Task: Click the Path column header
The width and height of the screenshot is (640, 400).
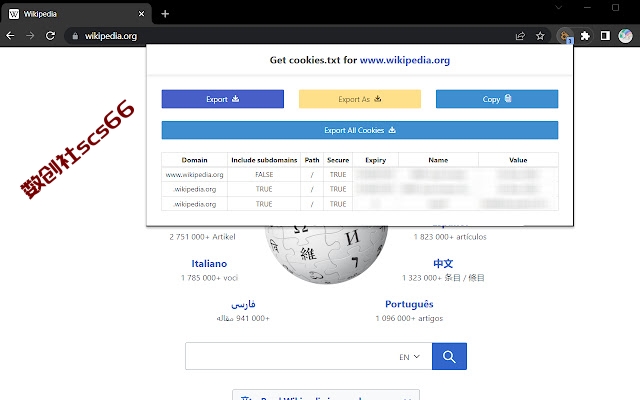Action: pos(312,160)
